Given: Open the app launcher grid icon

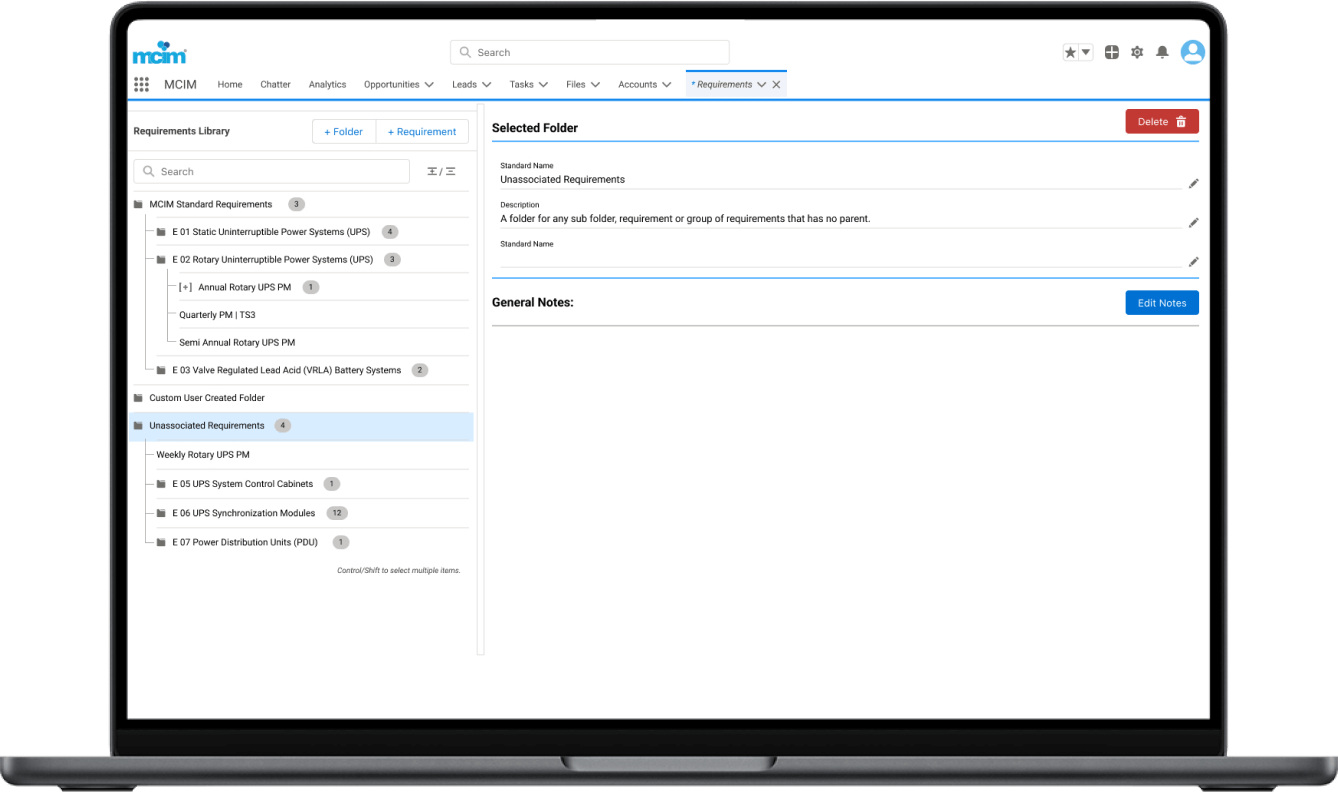Looking at the screenshot, I should [x=141, y=85].
